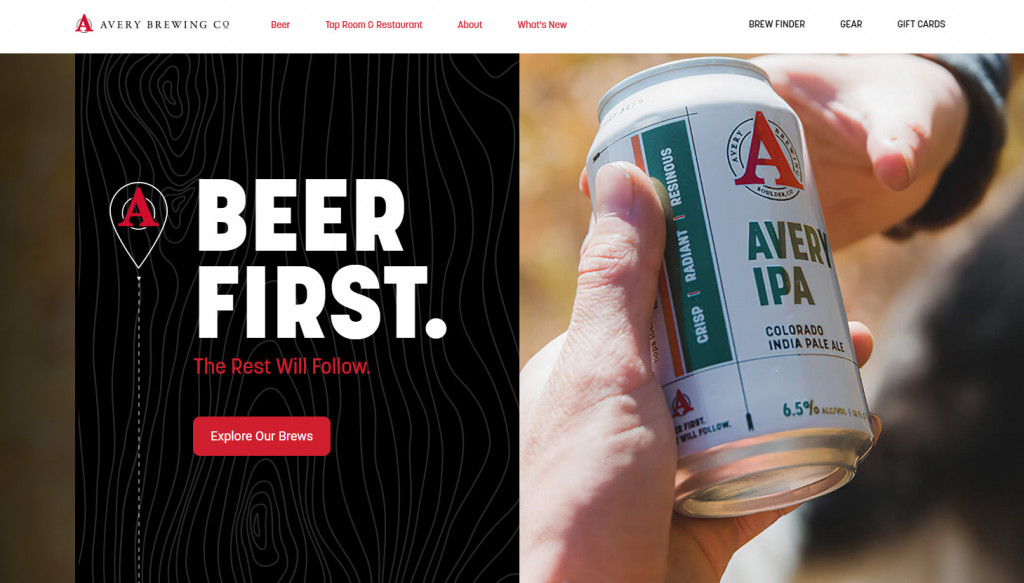The width and height of the screenshot is (1024, 583).
Task: Click the "Avery Brewing Co" wordmark
Action: click(165, 25)
